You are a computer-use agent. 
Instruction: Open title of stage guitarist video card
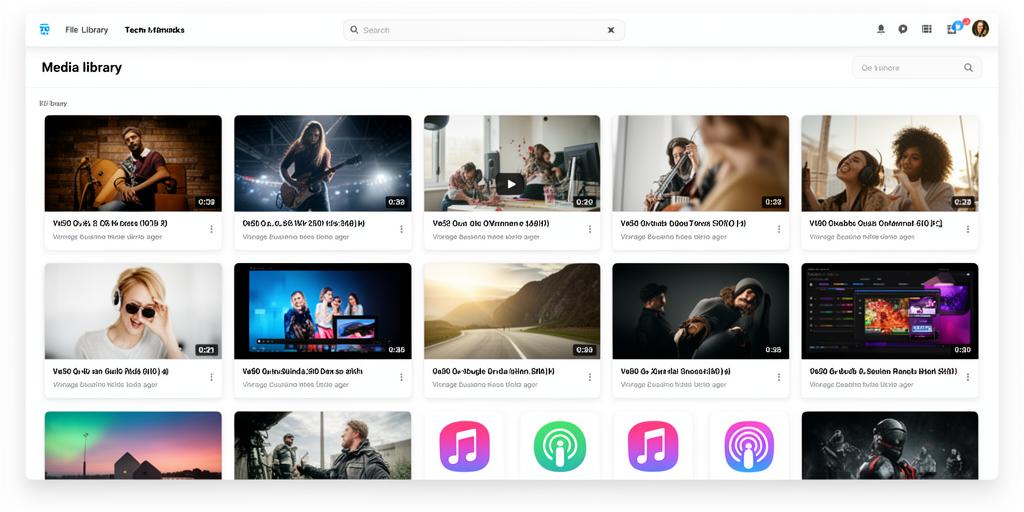tap(304, 223)
